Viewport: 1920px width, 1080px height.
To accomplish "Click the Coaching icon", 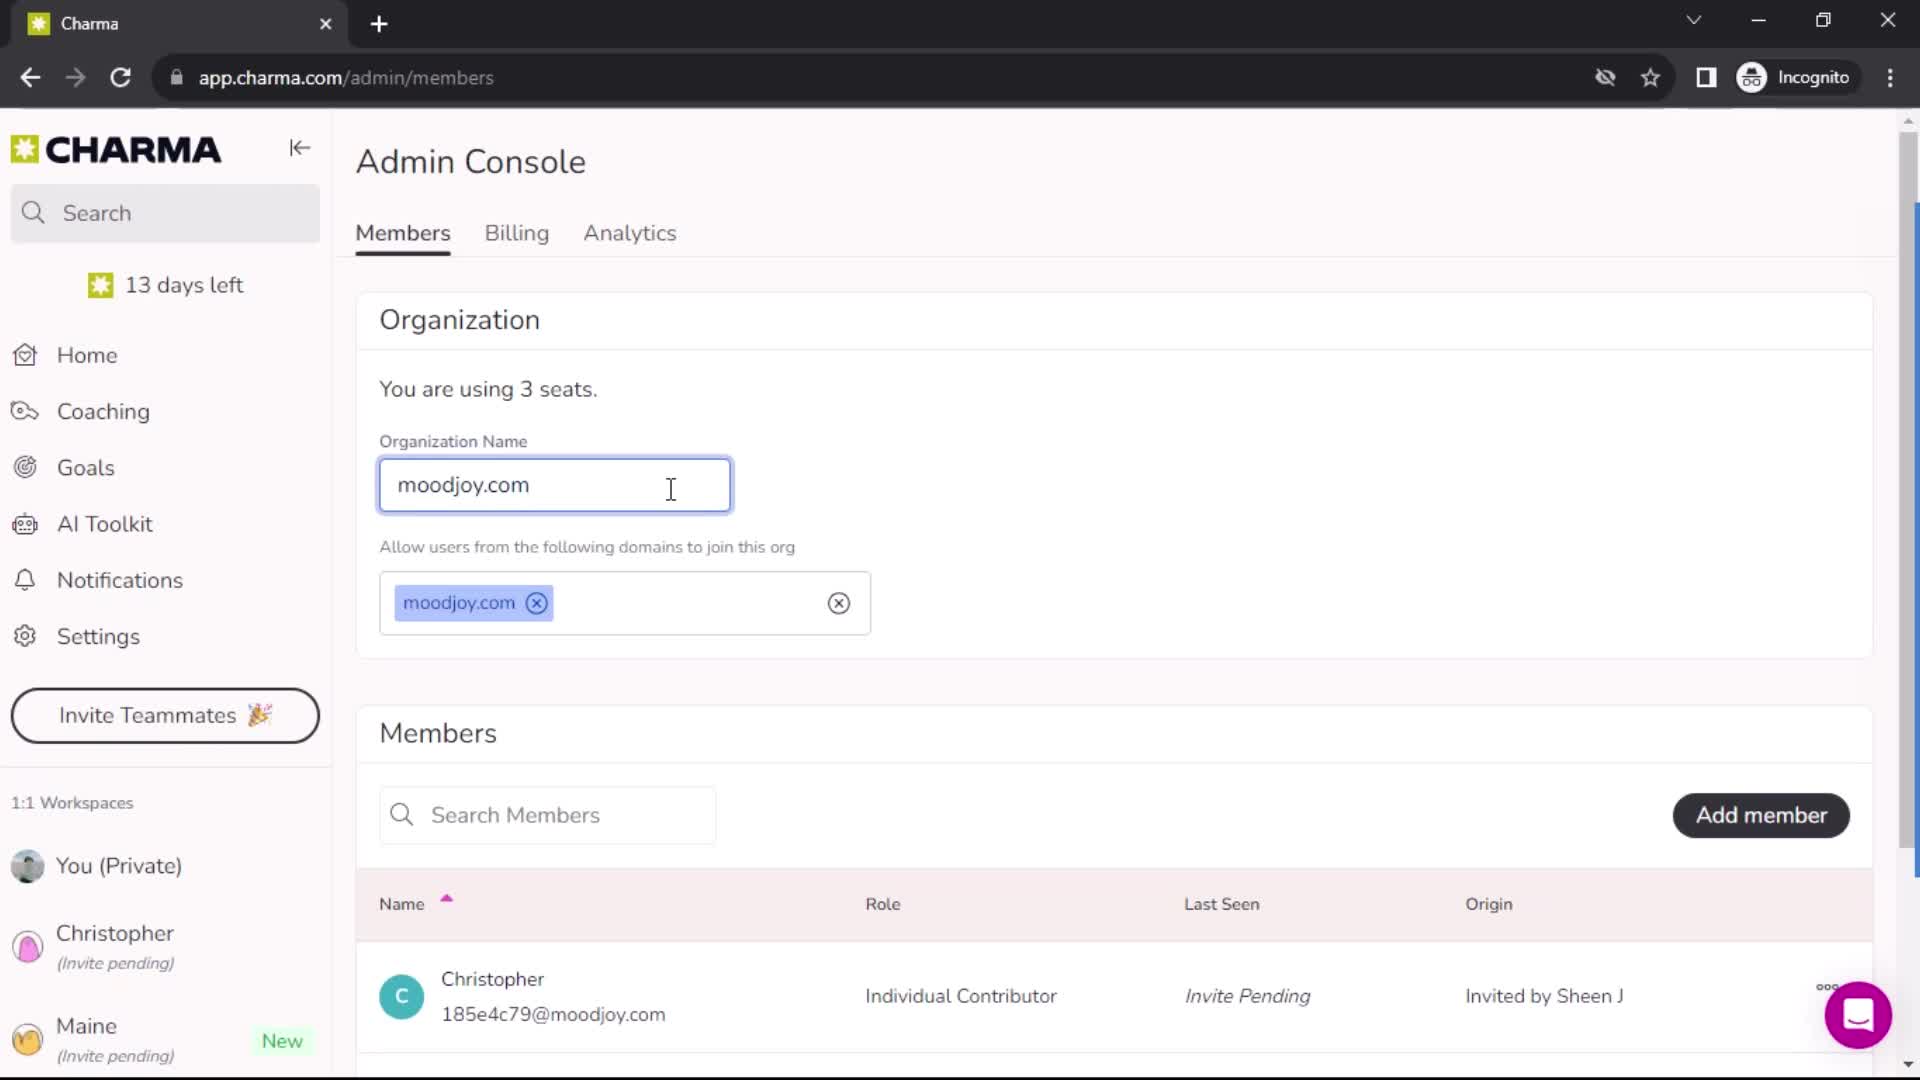I will pos(25,411).
